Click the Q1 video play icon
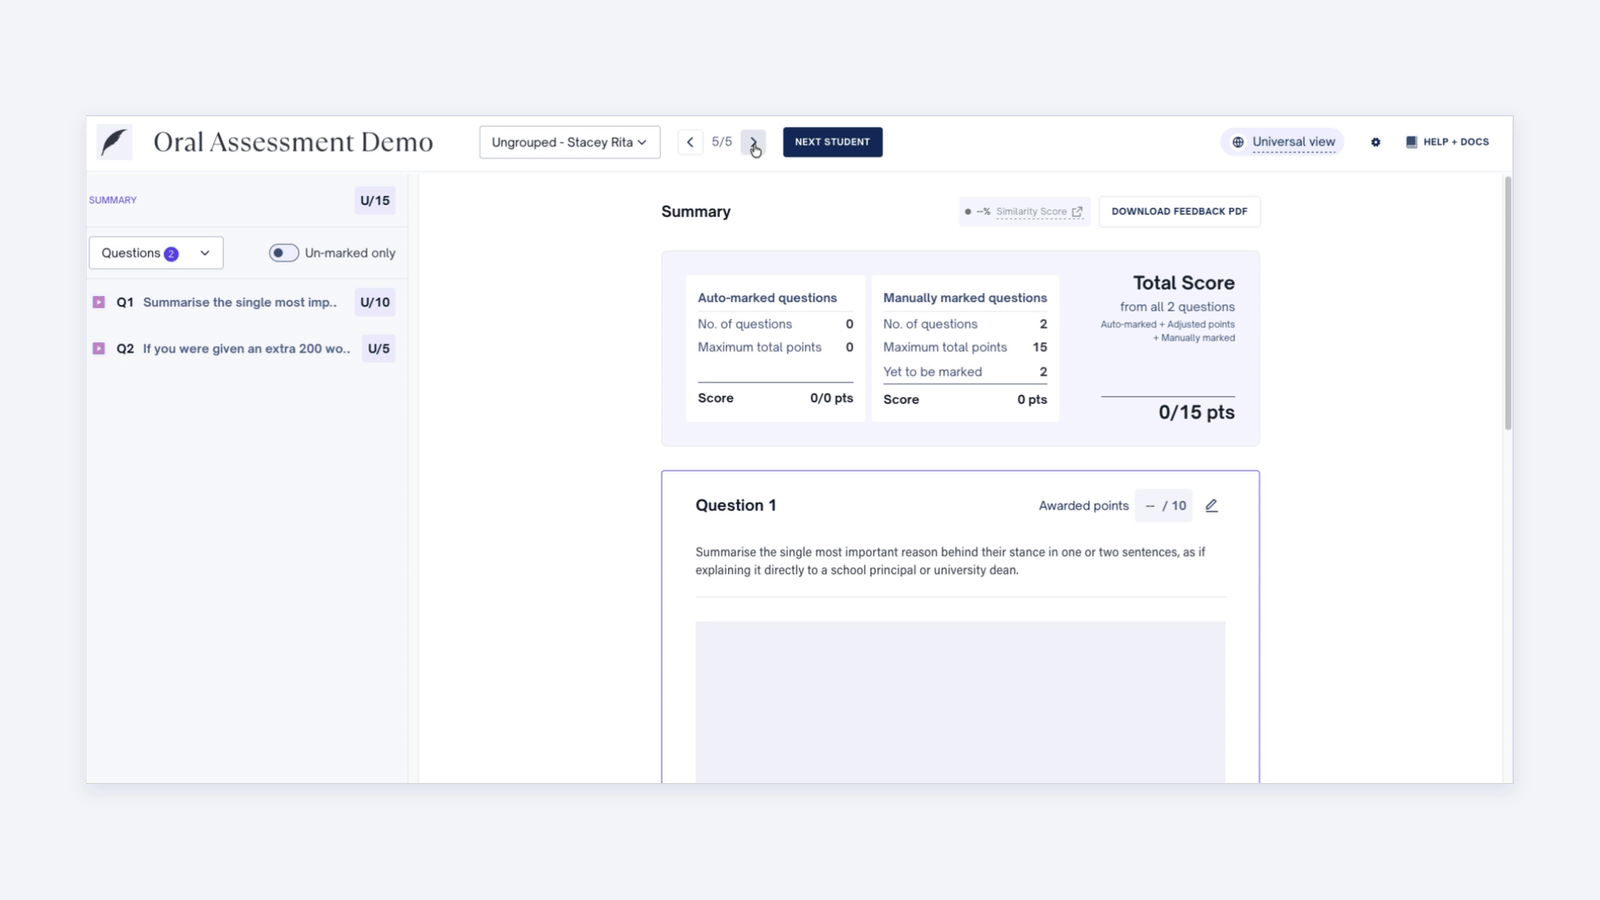Screen dimensions: 1600x900 point(99,302)
